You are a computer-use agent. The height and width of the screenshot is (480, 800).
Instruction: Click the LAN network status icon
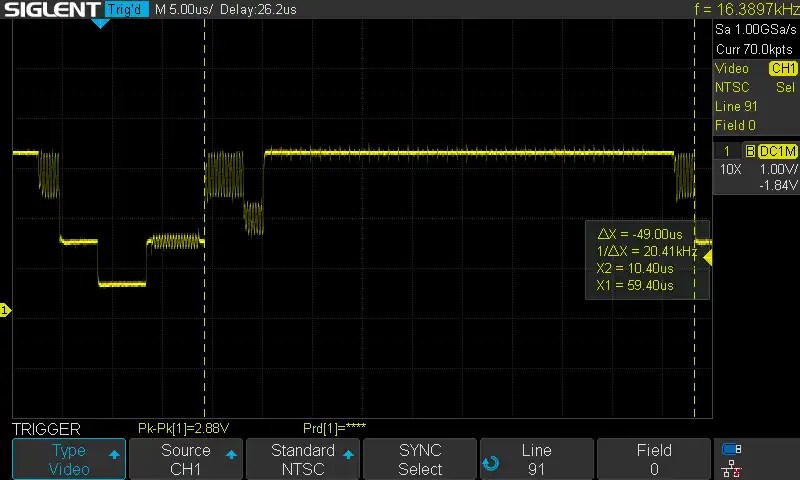coord(731,468)
